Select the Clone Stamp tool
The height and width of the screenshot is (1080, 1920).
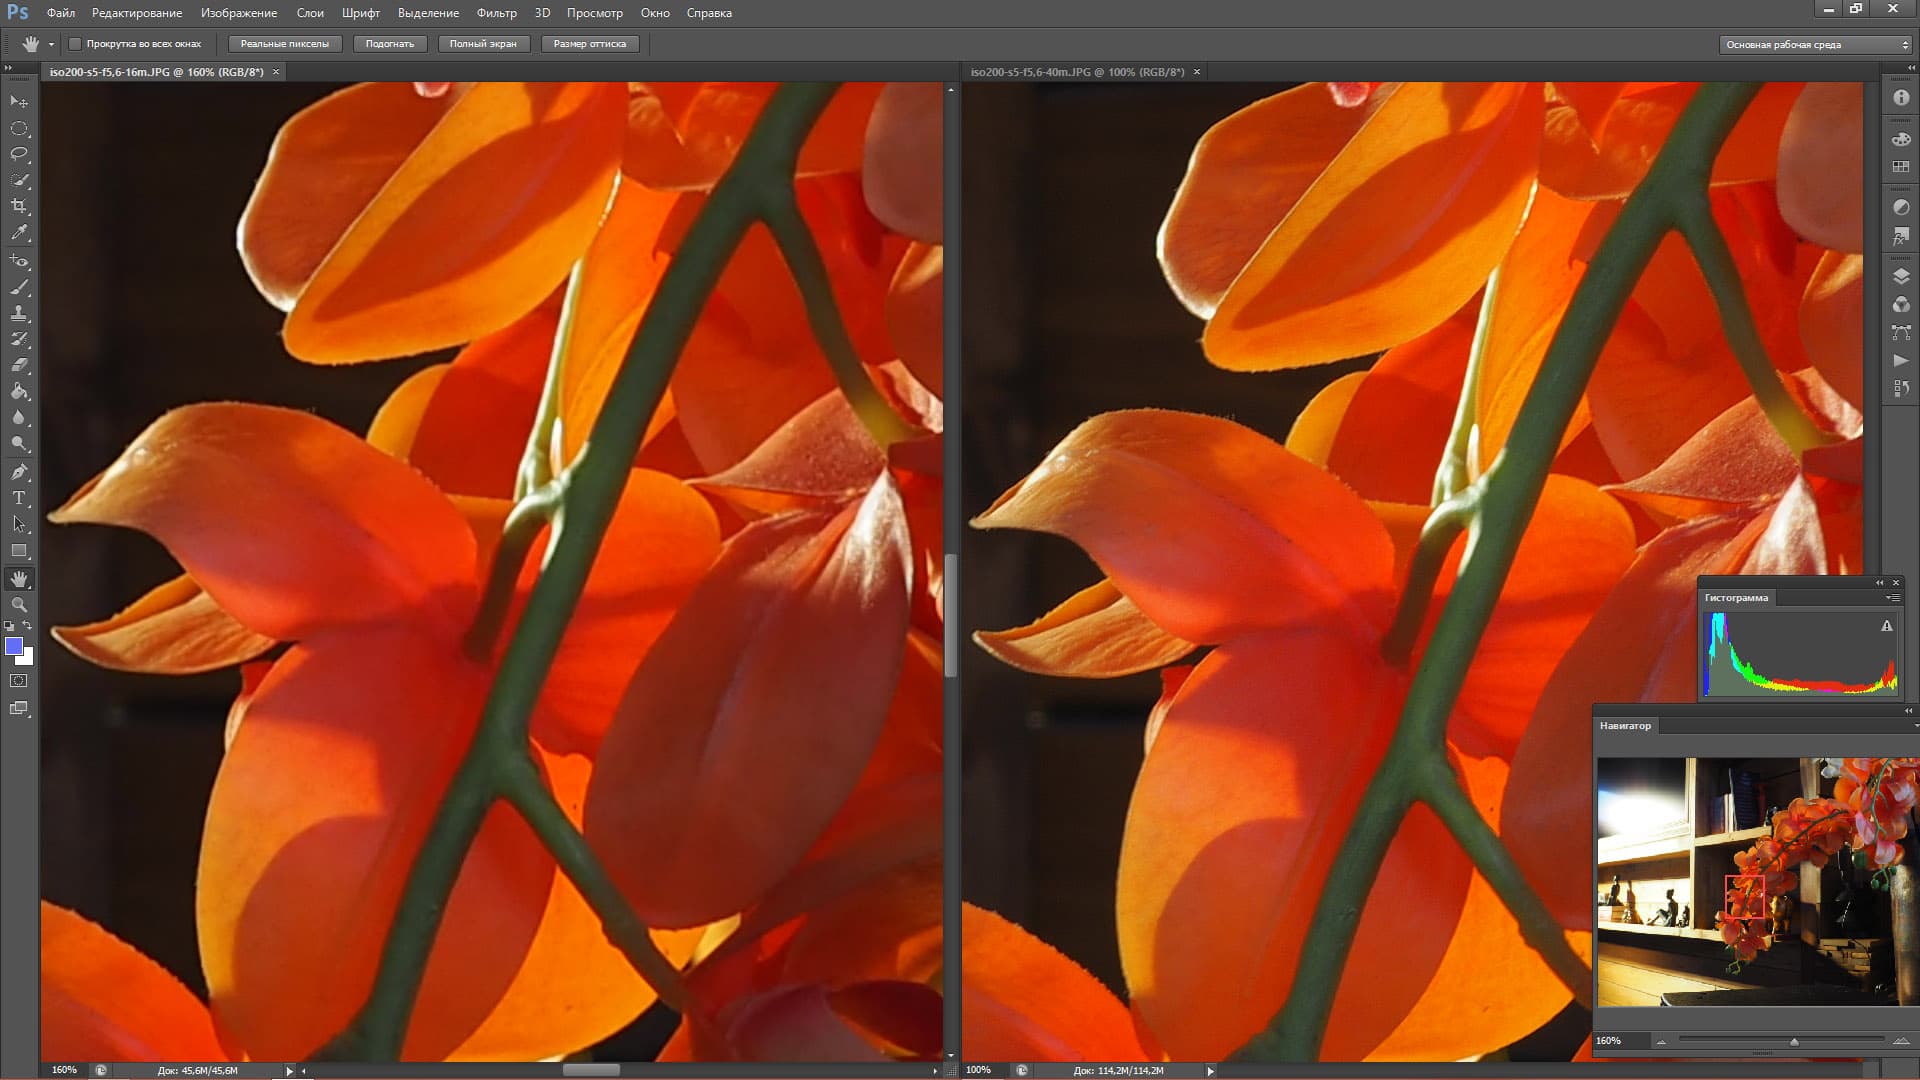pyautogui.click(x=19, y=313)
